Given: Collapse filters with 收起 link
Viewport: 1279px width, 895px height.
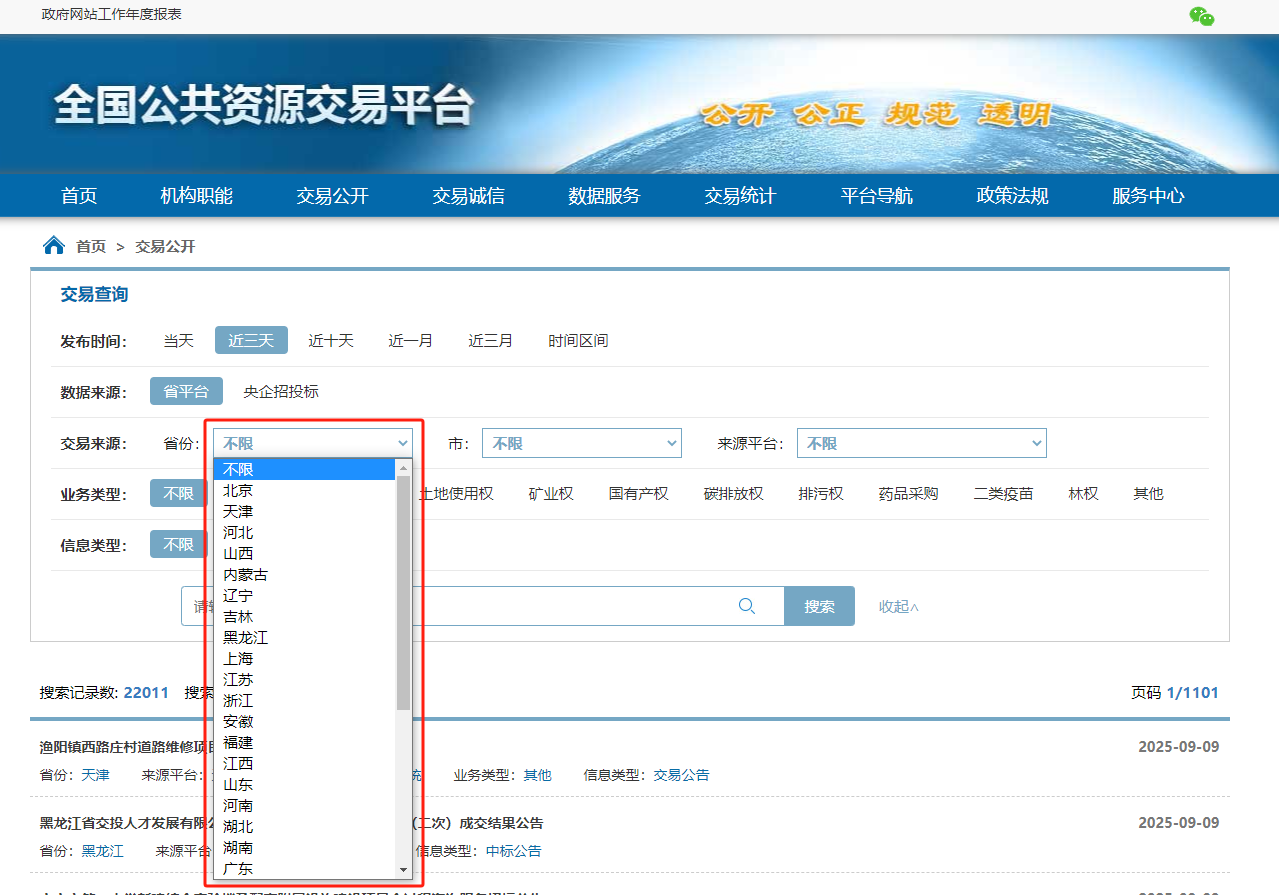Looking at the screenshot, I should [898, 606].
